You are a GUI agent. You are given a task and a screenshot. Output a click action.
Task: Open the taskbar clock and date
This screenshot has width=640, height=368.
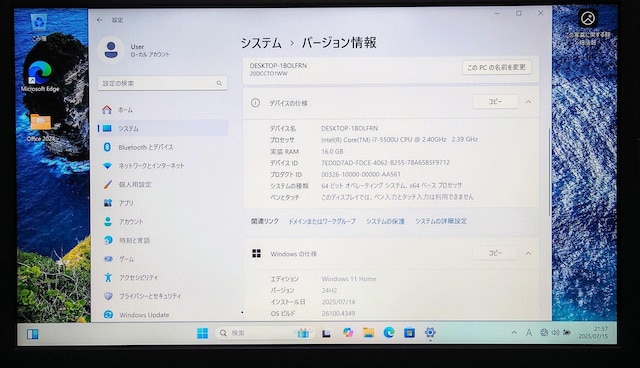tap(593, 333)
